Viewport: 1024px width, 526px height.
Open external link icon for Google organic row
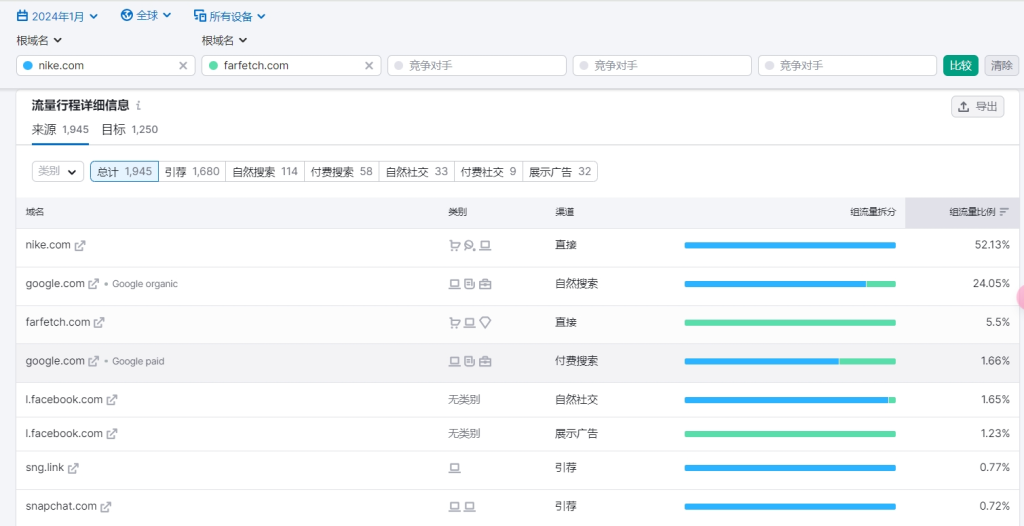tap(94, 284)
